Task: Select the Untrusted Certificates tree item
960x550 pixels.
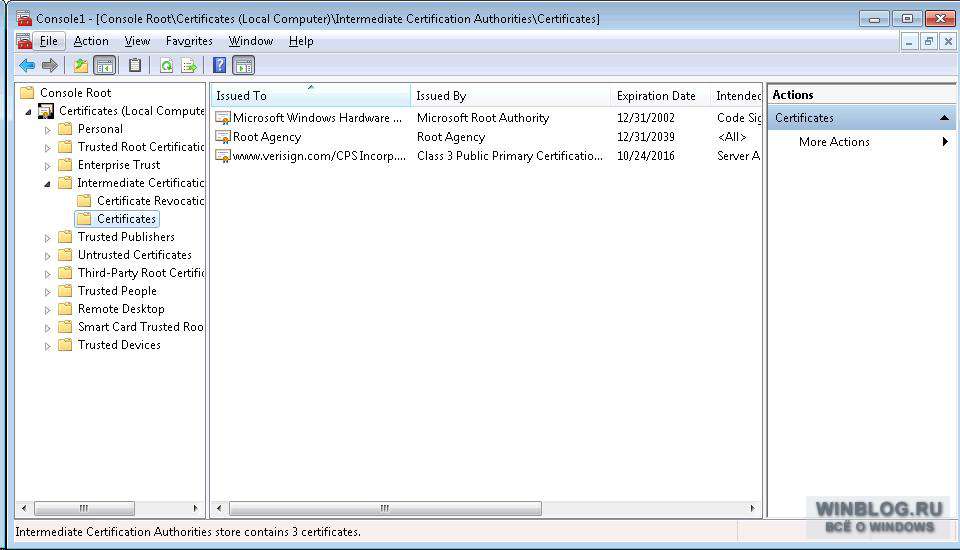Action: pos(135,255)
